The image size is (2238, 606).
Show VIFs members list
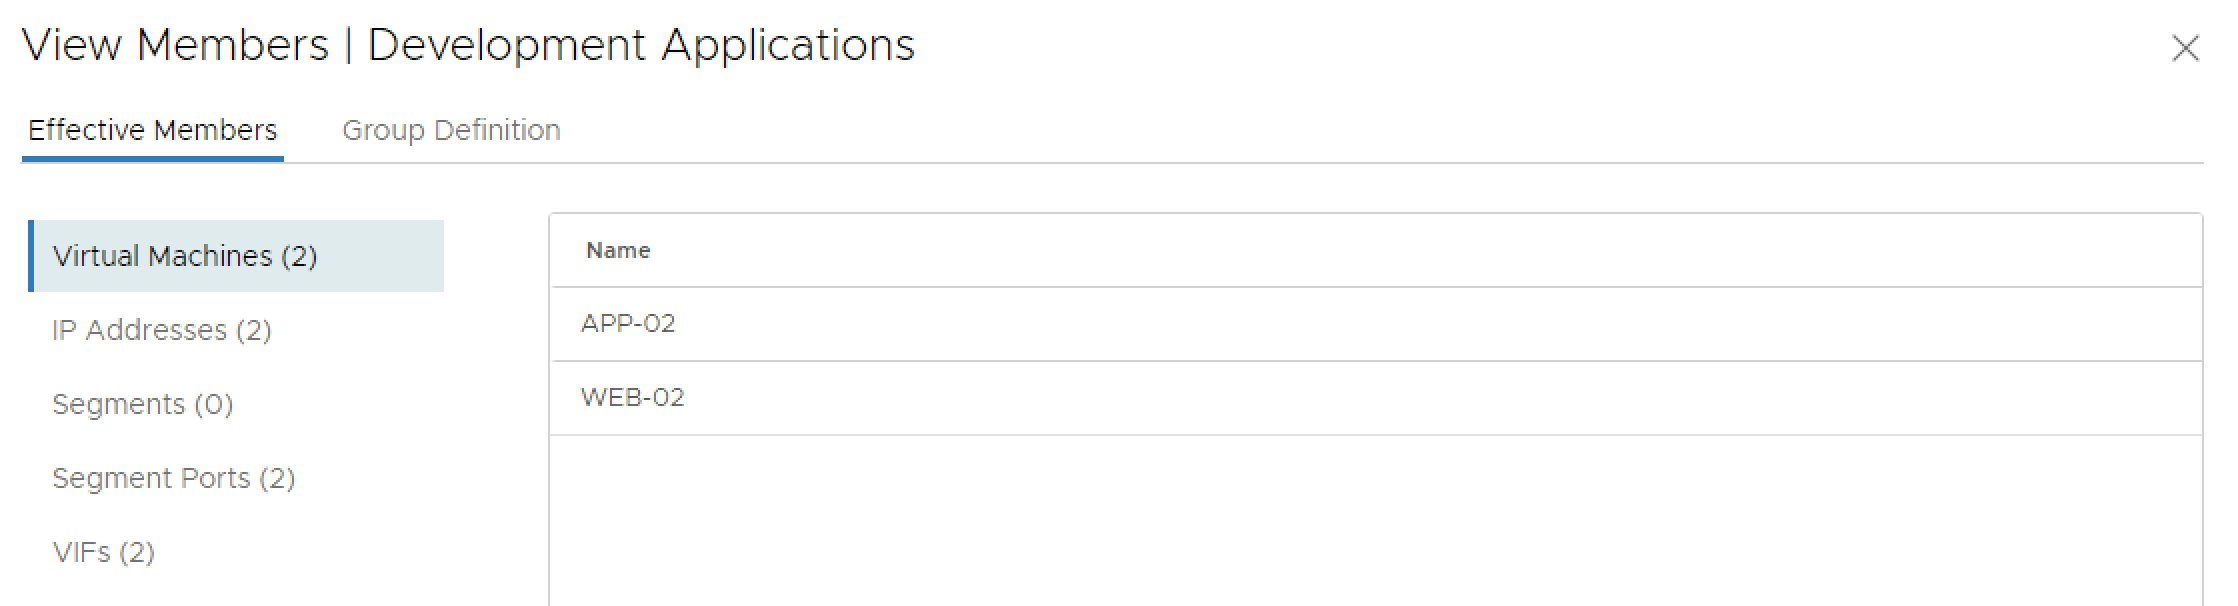(x=103, y=553)
